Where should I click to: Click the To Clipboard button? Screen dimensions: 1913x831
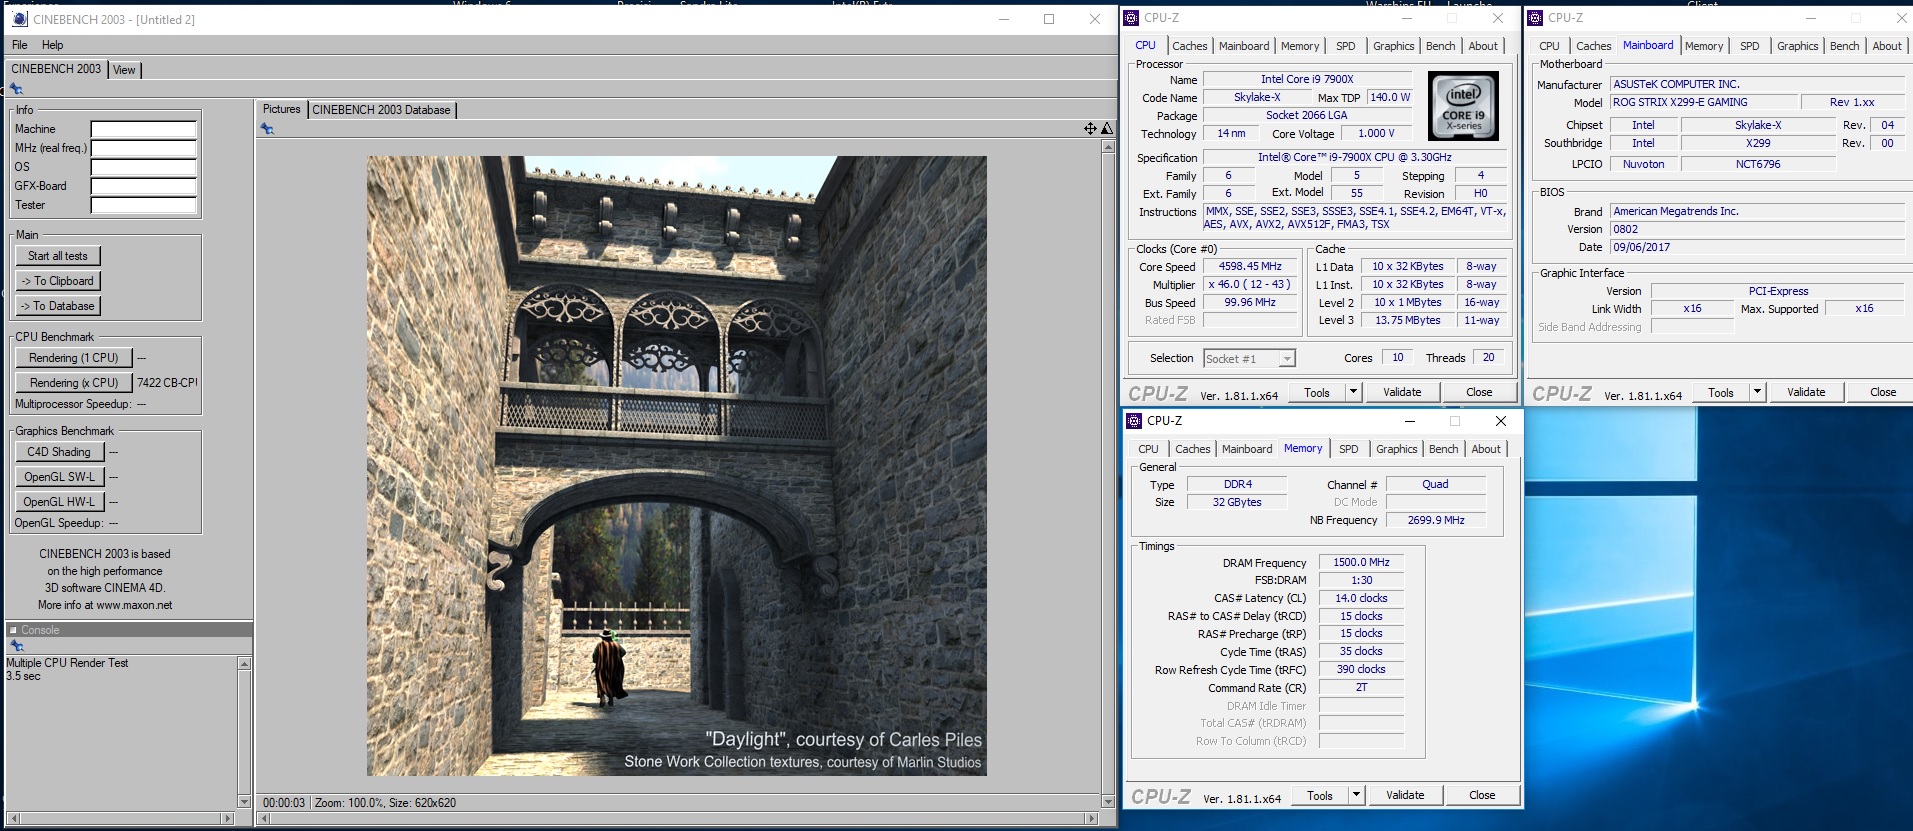click(58, 281)
